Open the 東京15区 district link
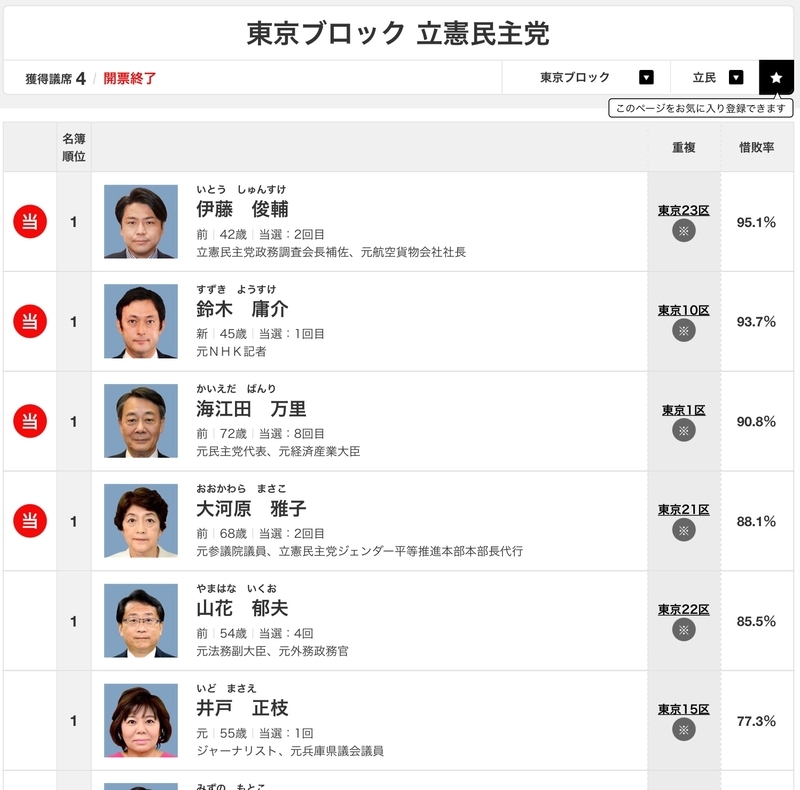Image resolution: width=800 pixels, height=790 pixels. (684, 709)
